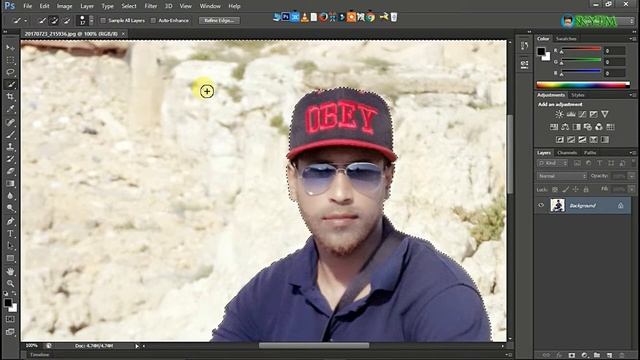Open the Layers panel options menu
Viewport: 640px width, 360px height.
(x=632, y=153)
